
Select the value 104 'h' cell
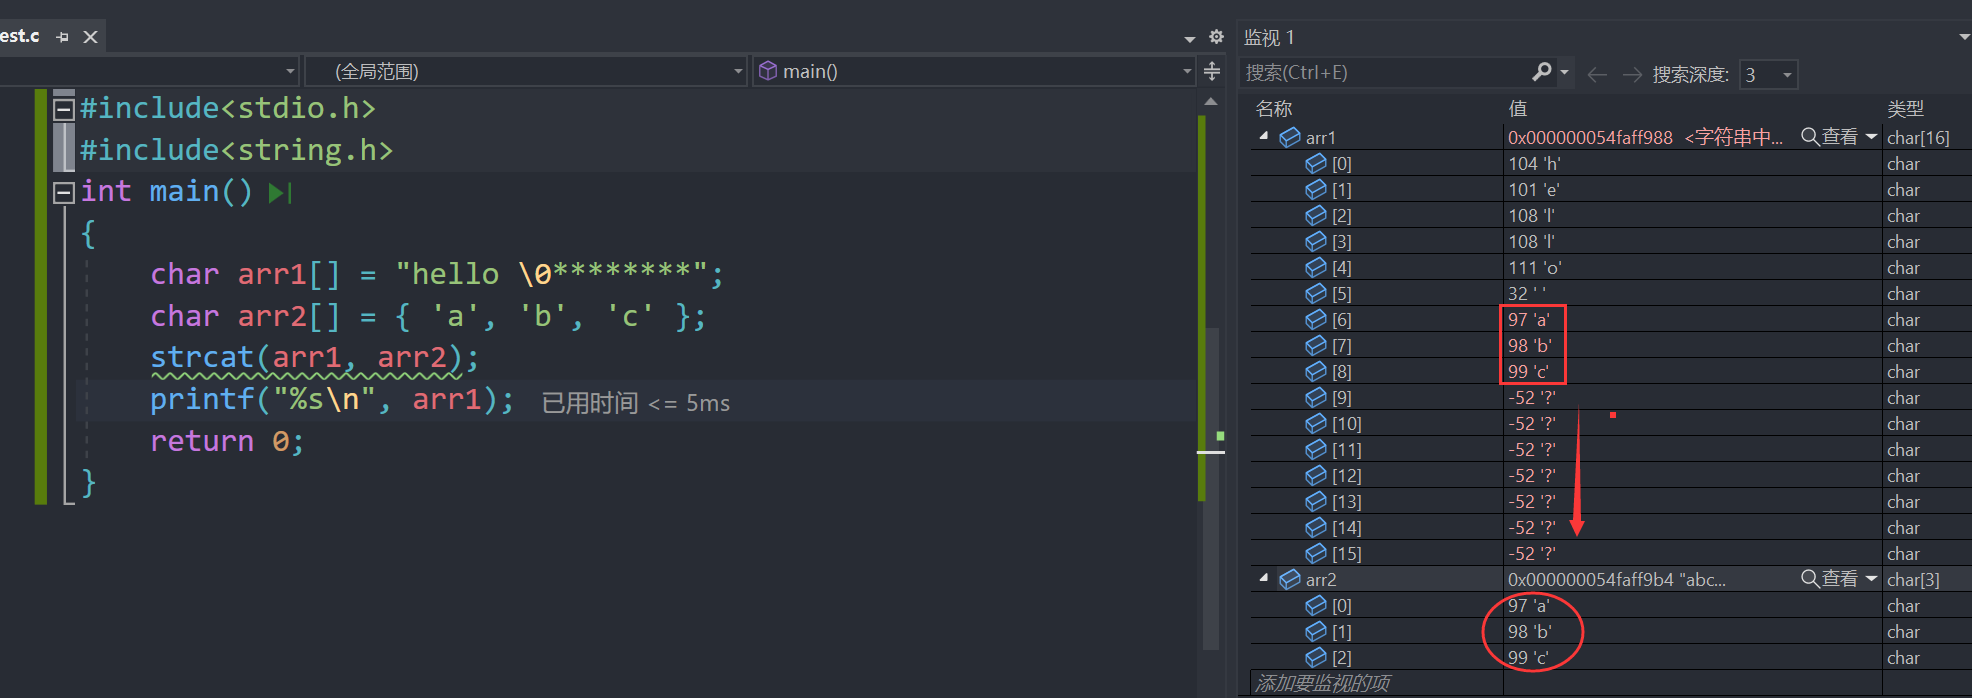pyautogui.click(x=1692, y=163)
